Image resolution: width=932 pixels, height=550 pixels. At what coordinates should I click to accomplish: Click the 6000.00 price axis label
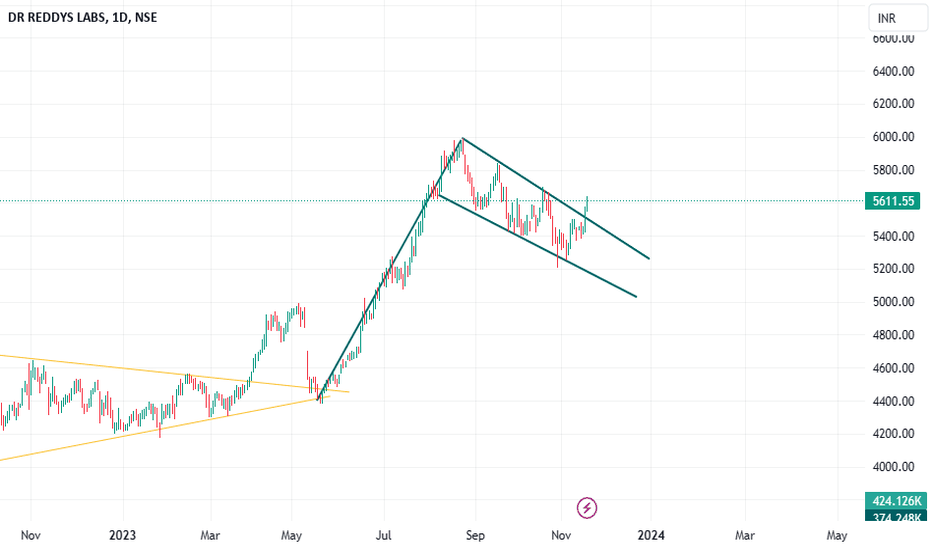click(893, 137)
